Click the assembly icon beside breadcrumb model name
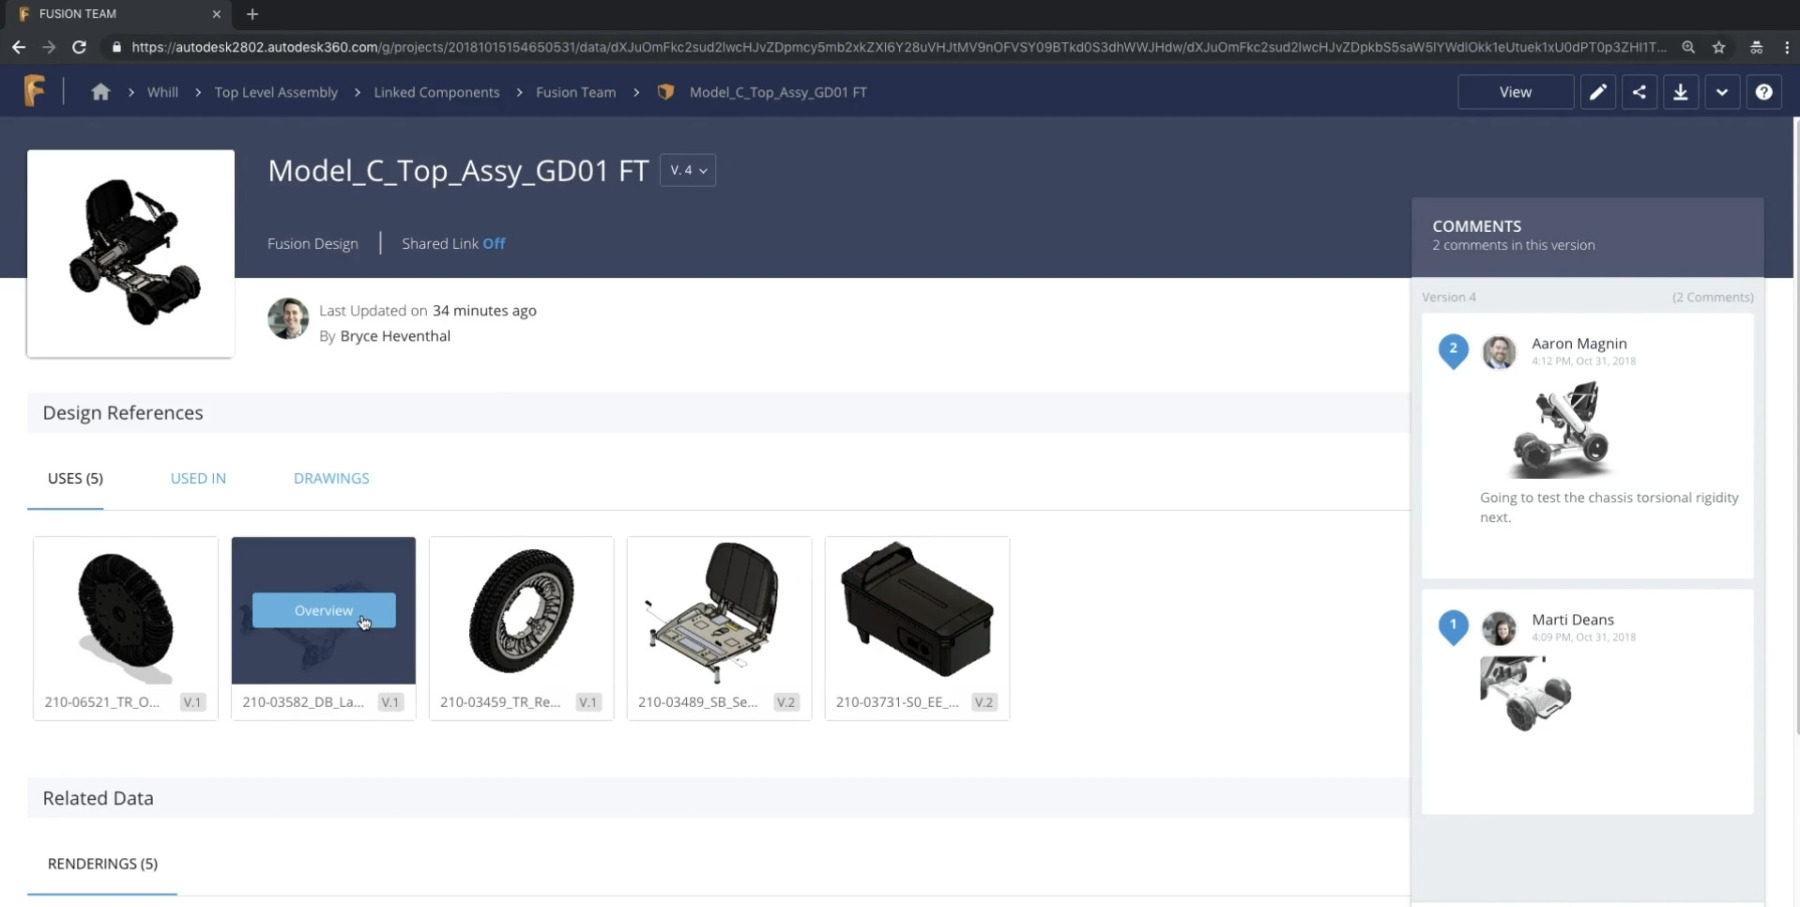This screenshot has width=1800, height=907. coord(666,92)
